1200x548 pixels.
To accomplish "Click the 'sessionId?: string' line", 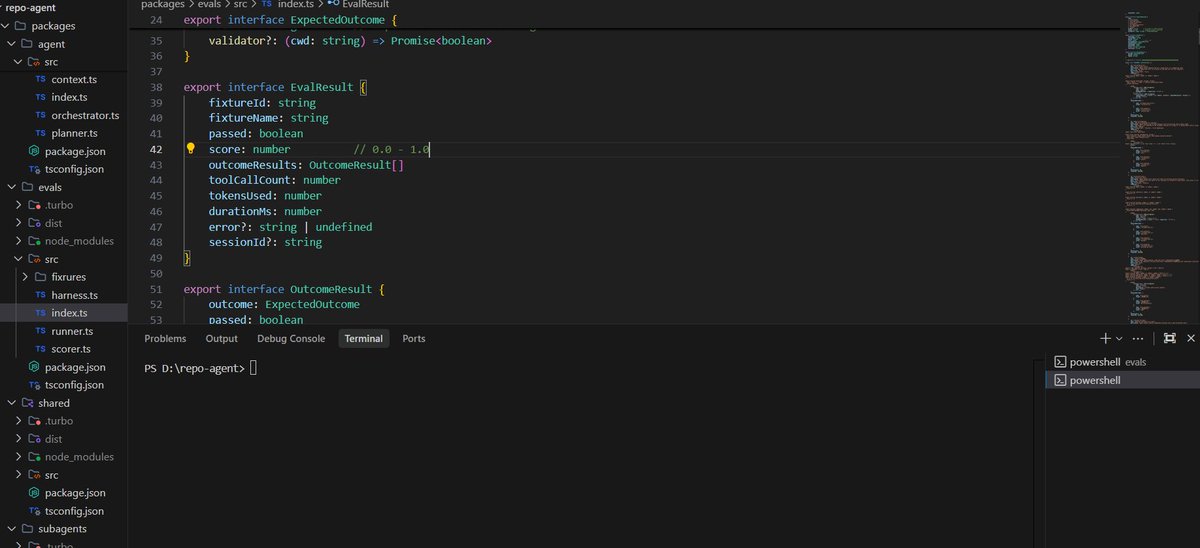I will tap(265, 242).
